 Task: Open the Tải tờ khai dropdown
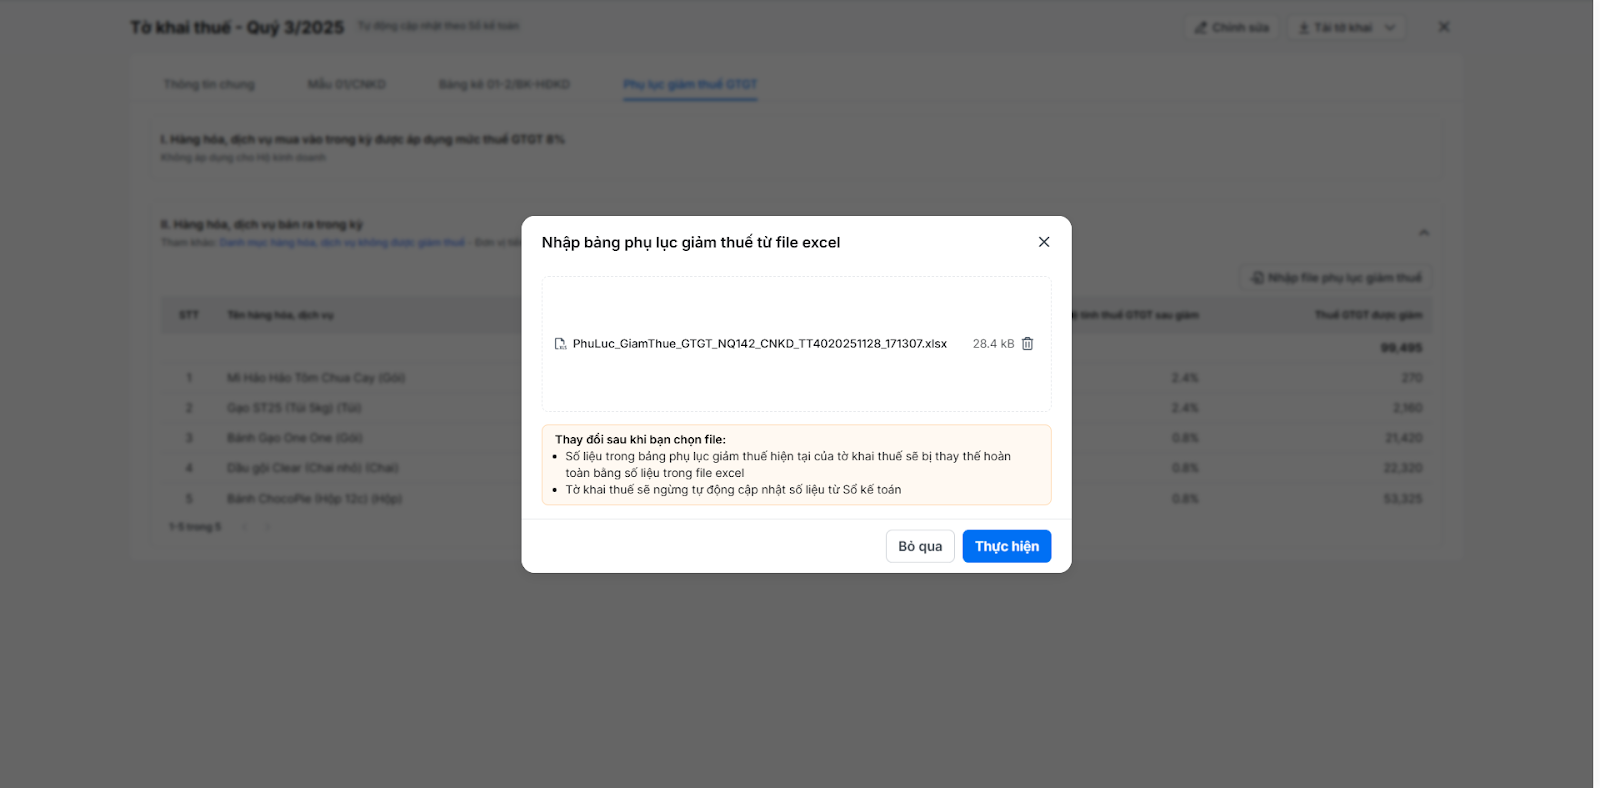coord(1346,28)
